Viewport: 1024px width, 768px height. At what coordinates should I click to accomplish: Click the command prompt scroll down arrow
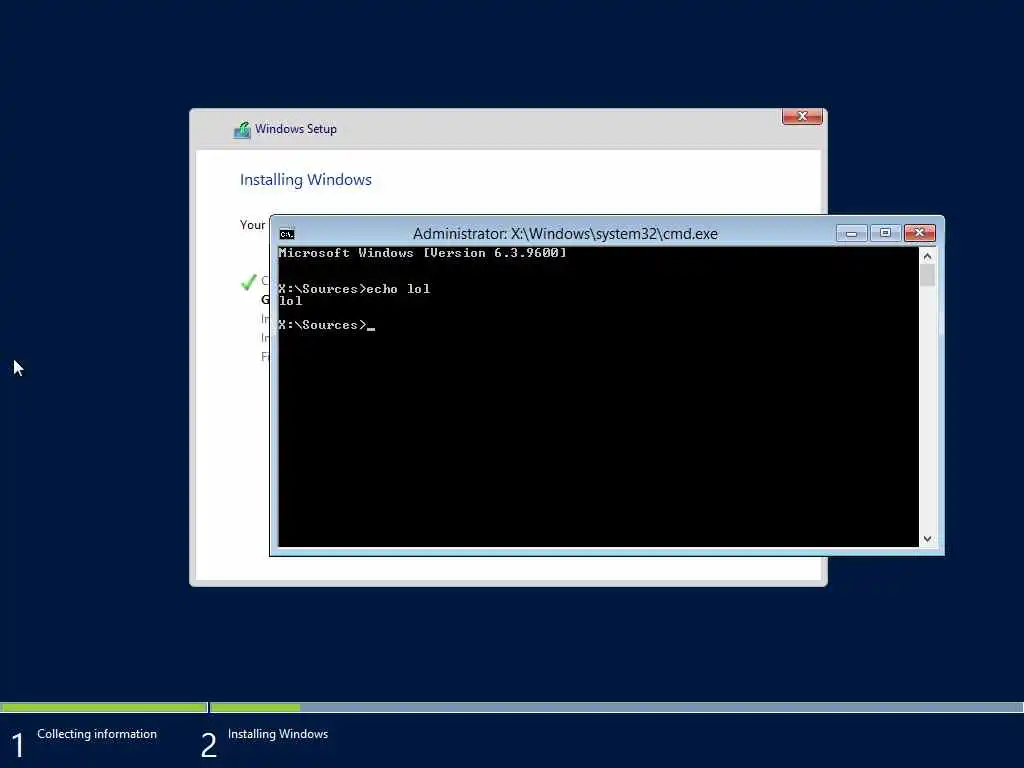[927, 539]
